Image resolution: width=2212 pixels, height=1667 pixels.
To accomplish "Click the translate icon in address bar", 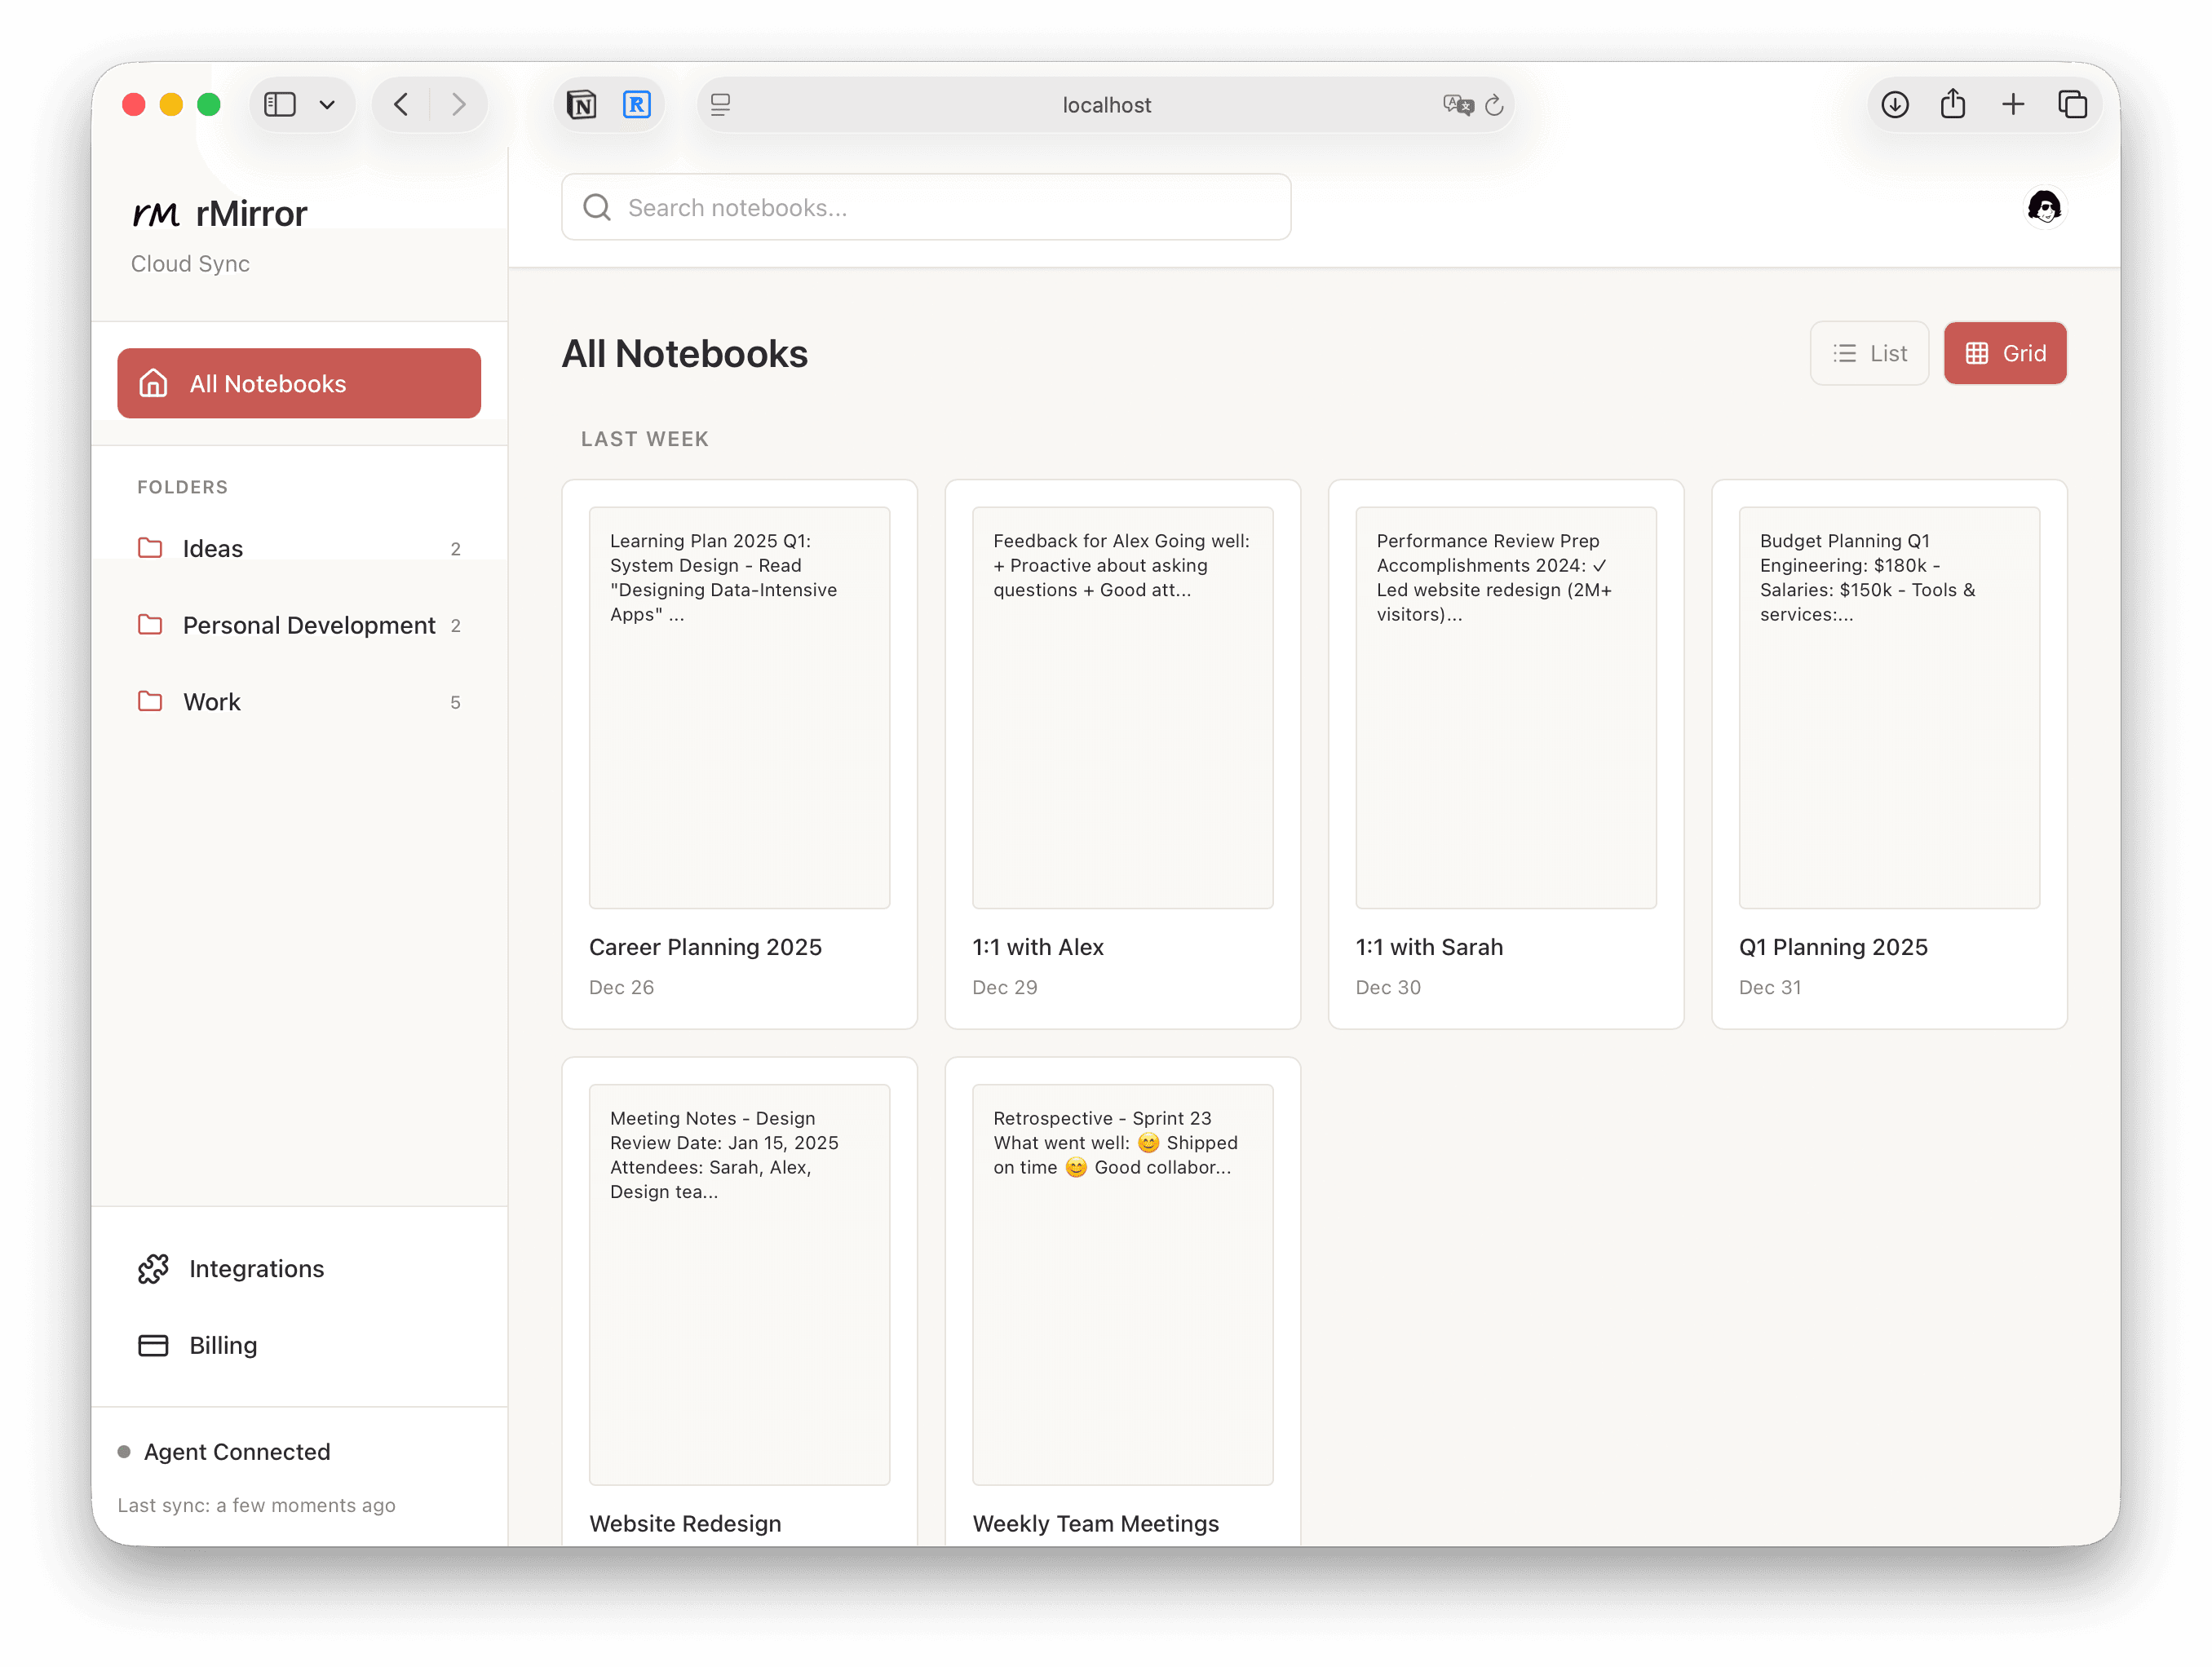I will (x=1458, y=104).
